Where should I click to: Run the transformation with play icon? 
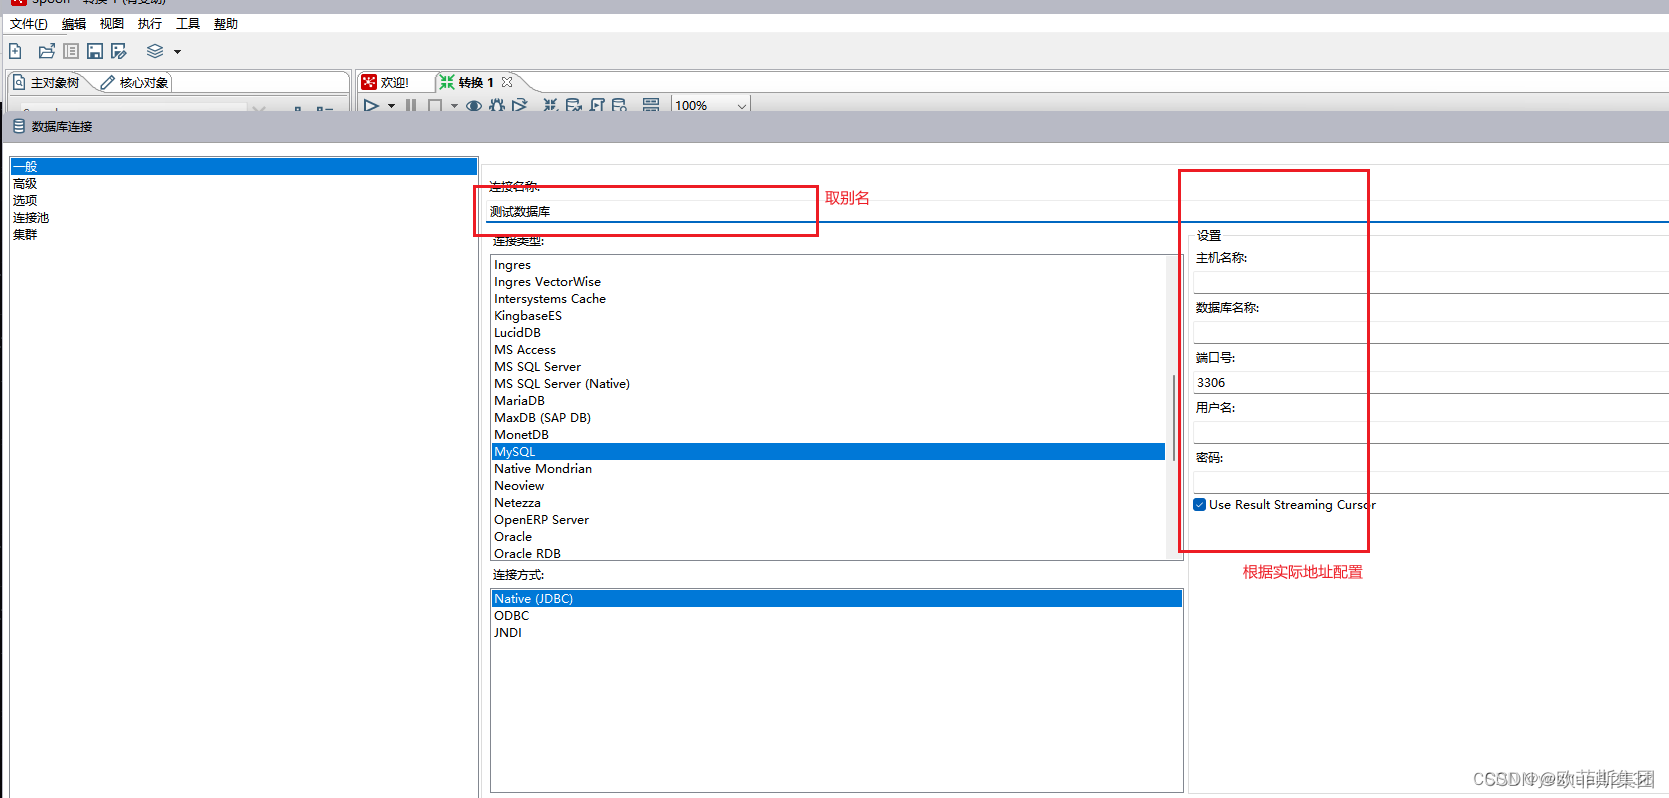(x=371, y=105)
